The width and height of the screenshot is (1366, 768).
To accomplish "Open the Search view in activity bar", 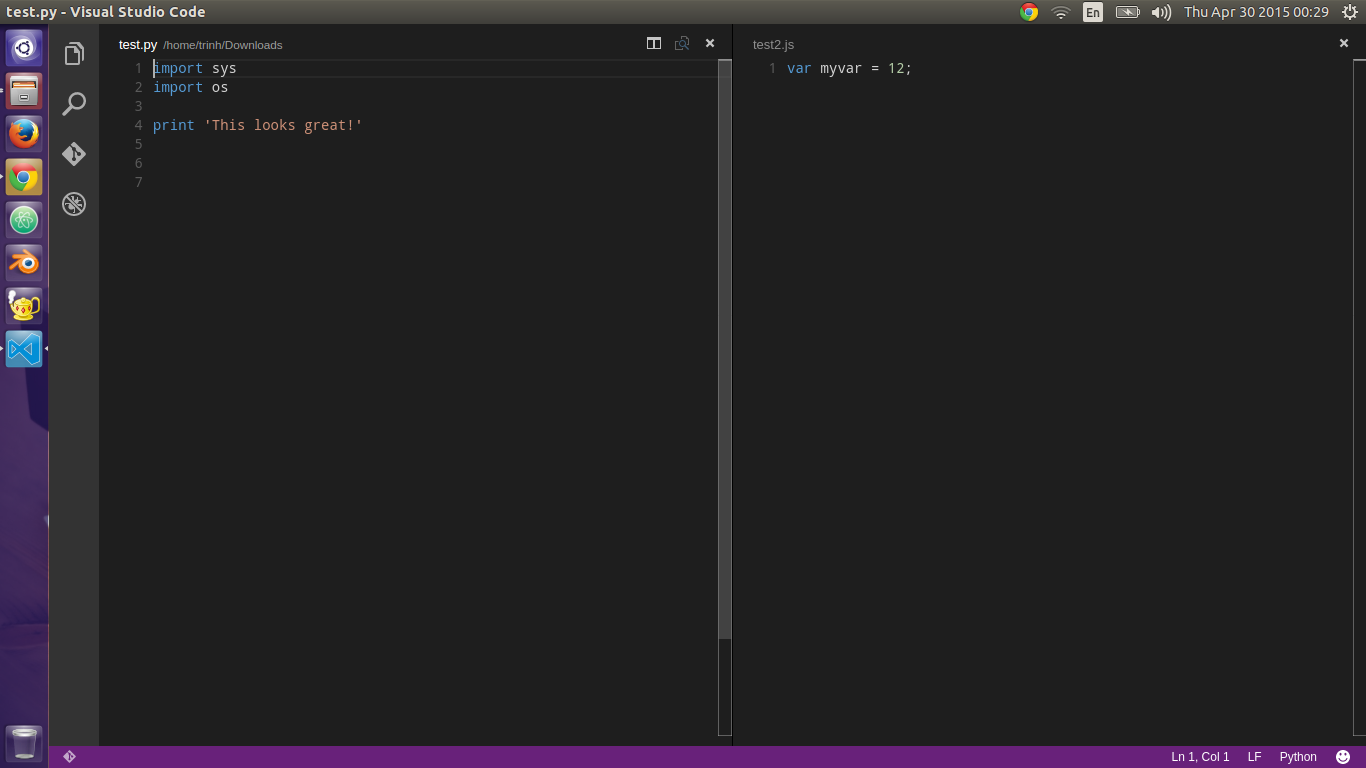I will pyautogui.click(x=74, y=104).
